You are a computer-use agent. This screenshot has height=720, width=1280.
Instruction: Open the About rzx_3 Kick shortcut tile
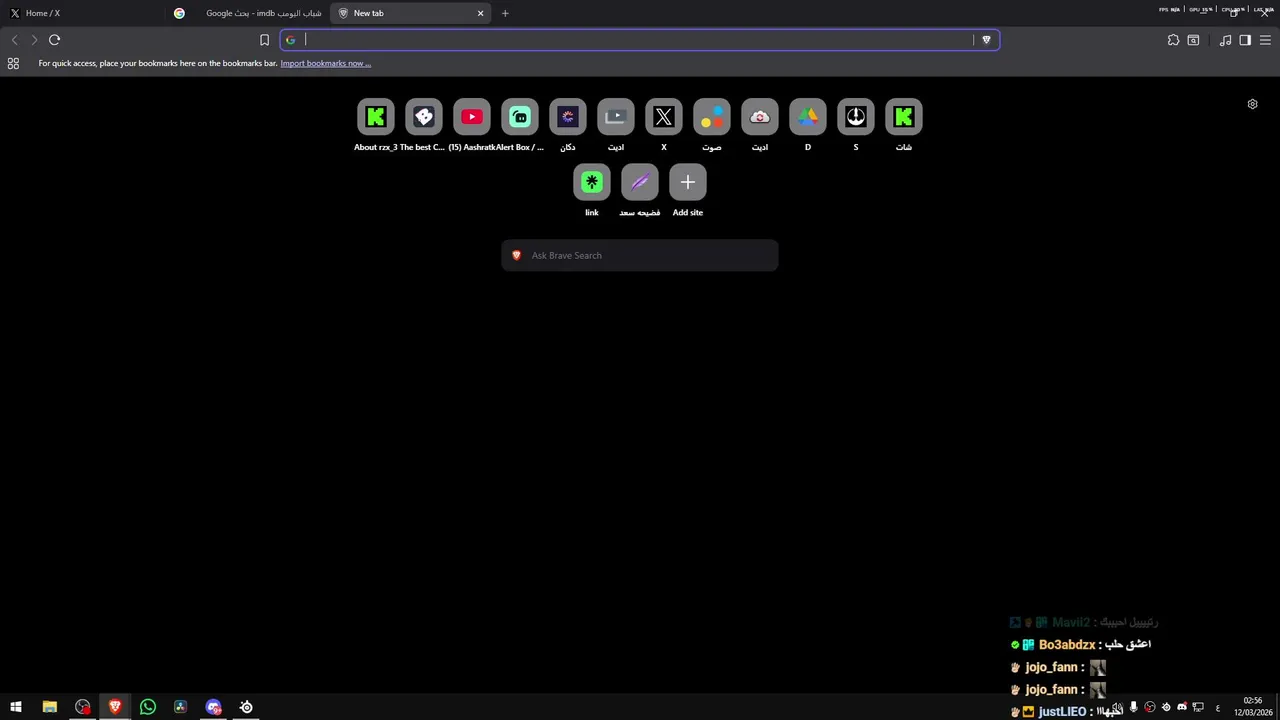tap(376, 117)
